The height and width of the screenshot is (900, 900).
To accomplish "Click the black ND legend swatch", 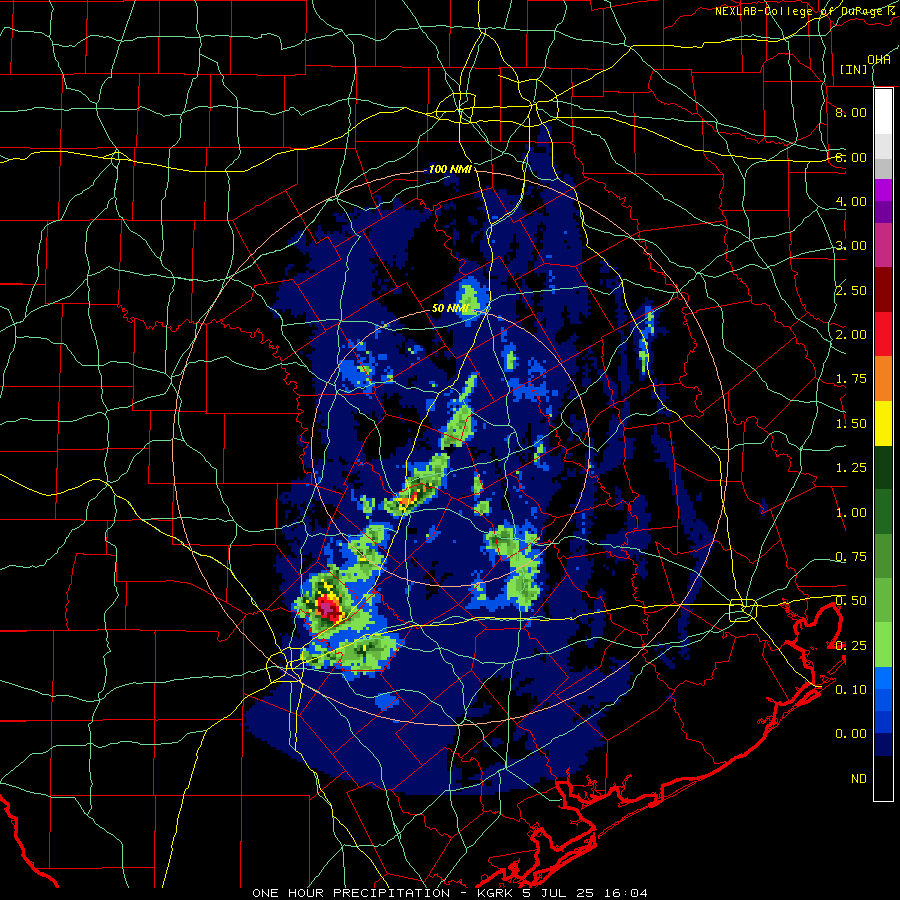I will pyautogui.click(x=883, y=778).
